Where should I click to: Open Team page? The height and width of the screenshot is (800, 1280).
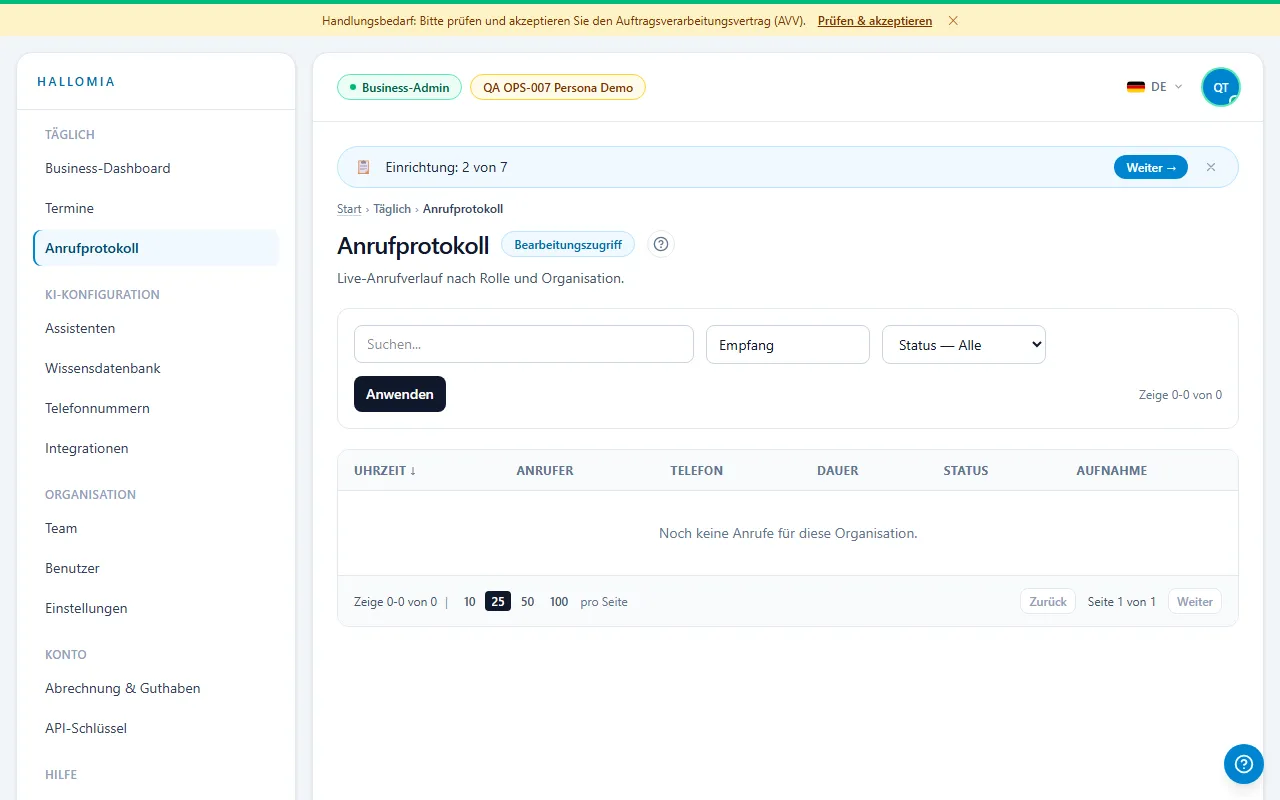[x=156, y=528]
